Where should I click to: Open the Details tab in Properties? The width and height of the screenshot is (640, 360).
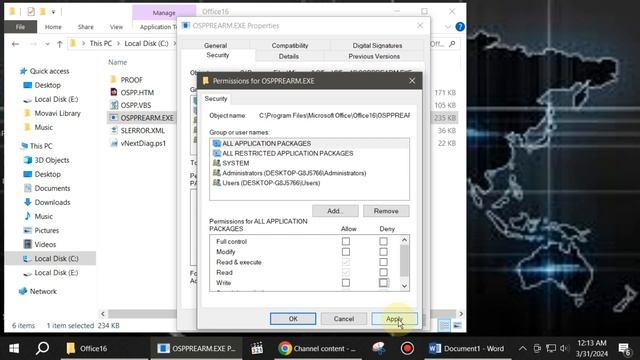tap(289, 56)
